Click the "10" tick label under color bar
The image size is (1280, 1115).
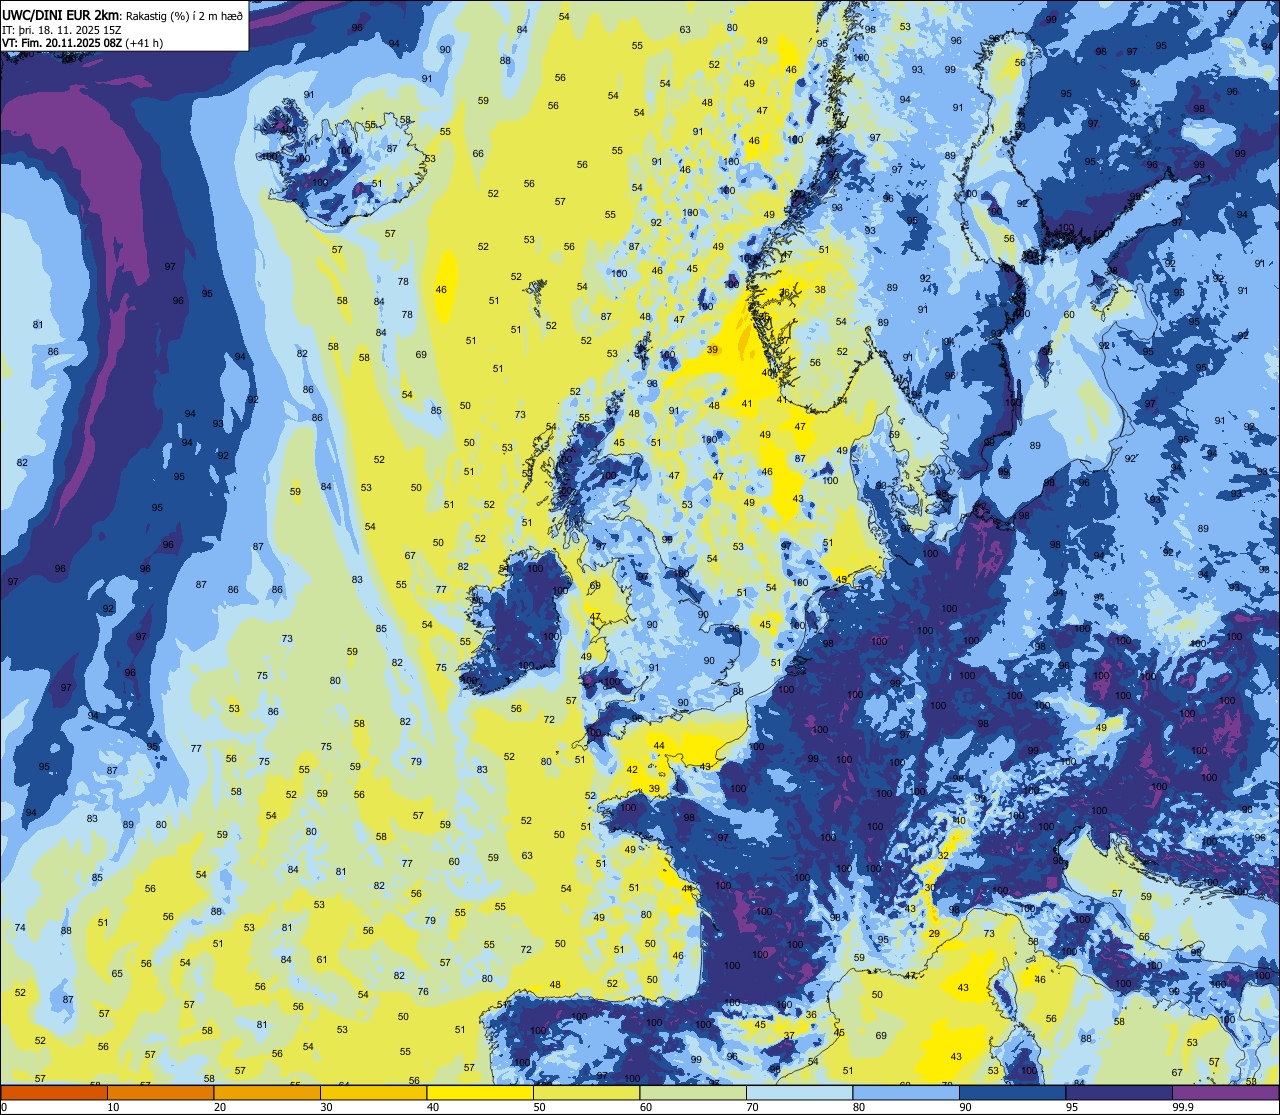(114, 1107)
